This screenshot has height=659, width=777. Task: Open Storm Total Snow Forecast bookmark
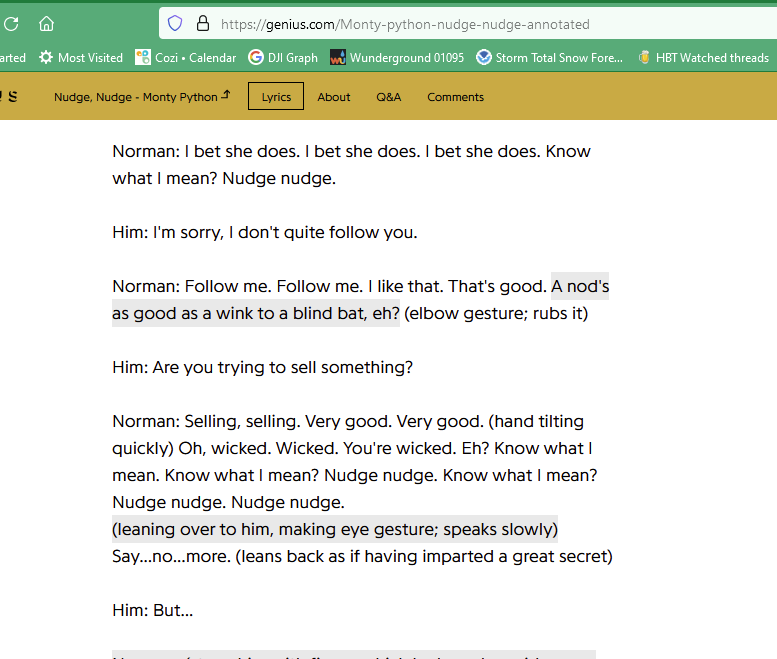click(550, 57)
